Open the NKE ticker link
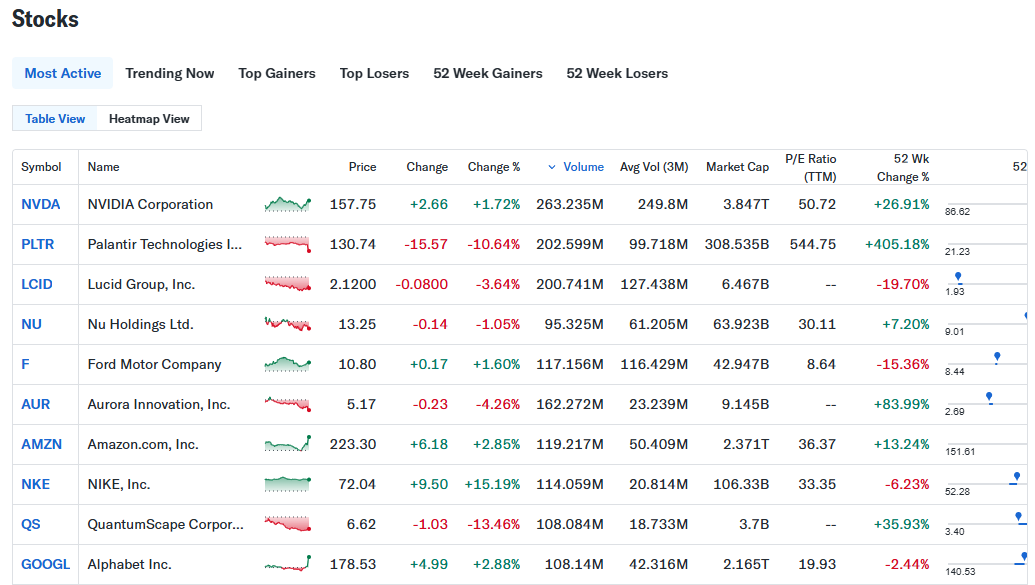The height and width of the screenshot is (585, 1035). tap(36, 484)
